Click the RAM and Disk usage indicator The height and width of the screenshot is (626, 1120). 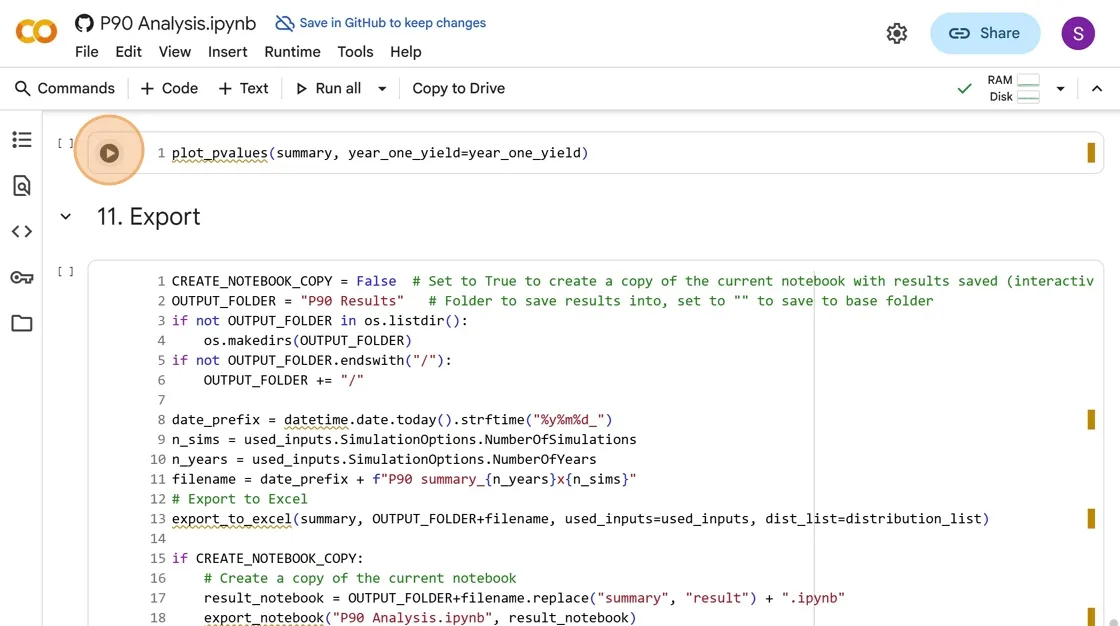1012,89
